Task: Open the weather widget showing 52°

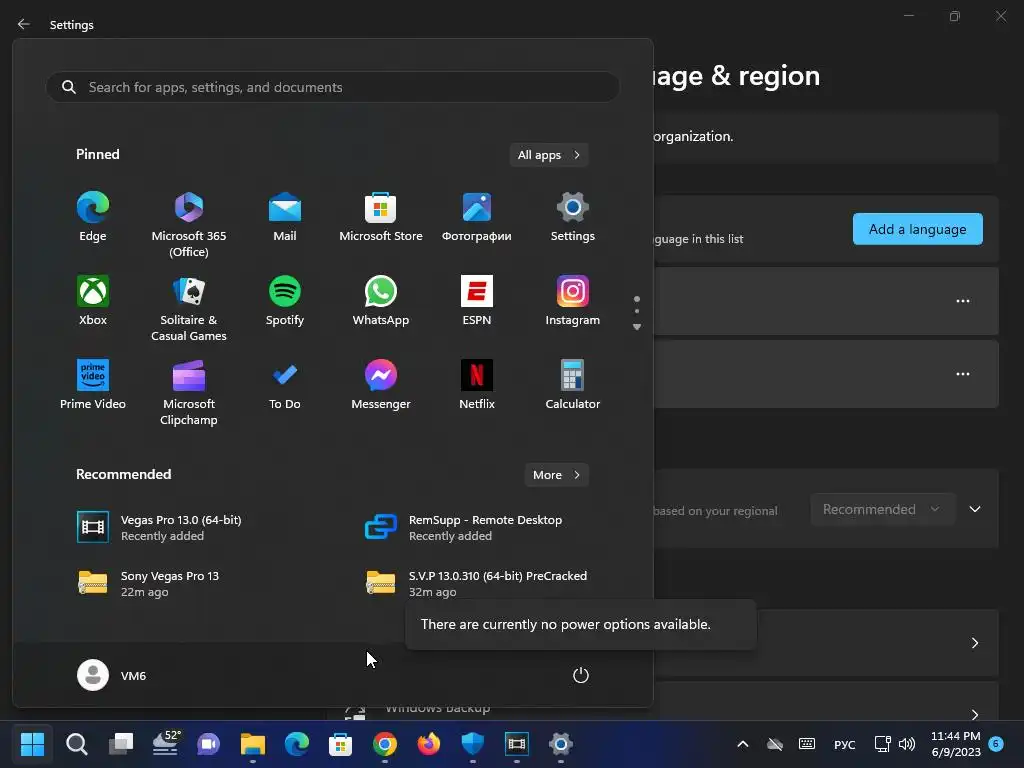Action: pos(165,744)
